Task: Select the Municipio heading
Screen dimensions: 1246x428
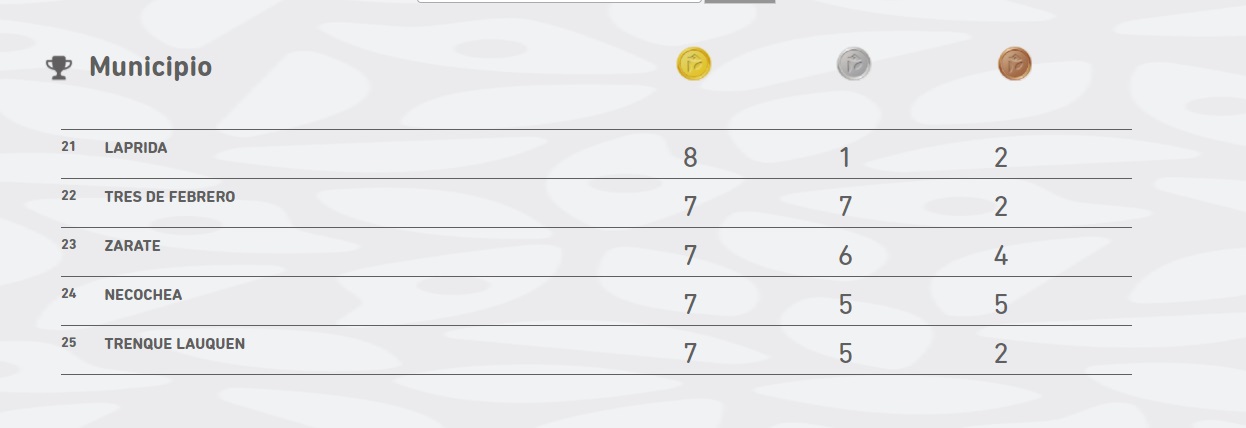Action: coord(150,67)
